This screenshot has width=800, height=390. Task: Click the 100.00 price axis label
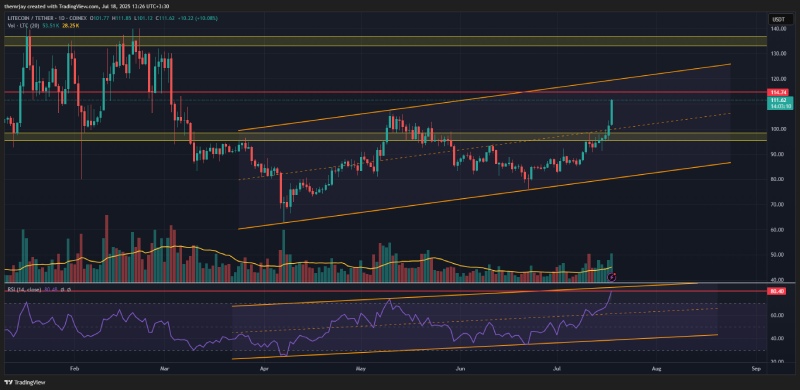pyautogui.click(x=778, y=129)
